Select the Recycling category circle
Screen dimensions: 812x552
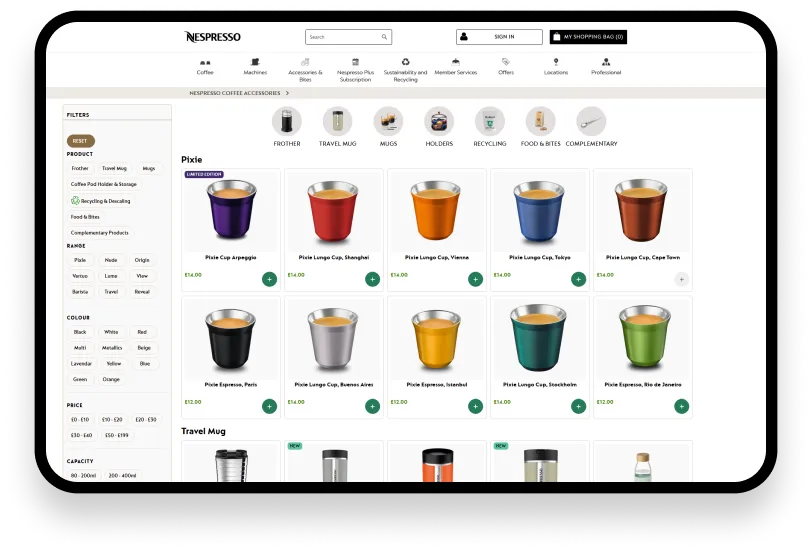490,121
